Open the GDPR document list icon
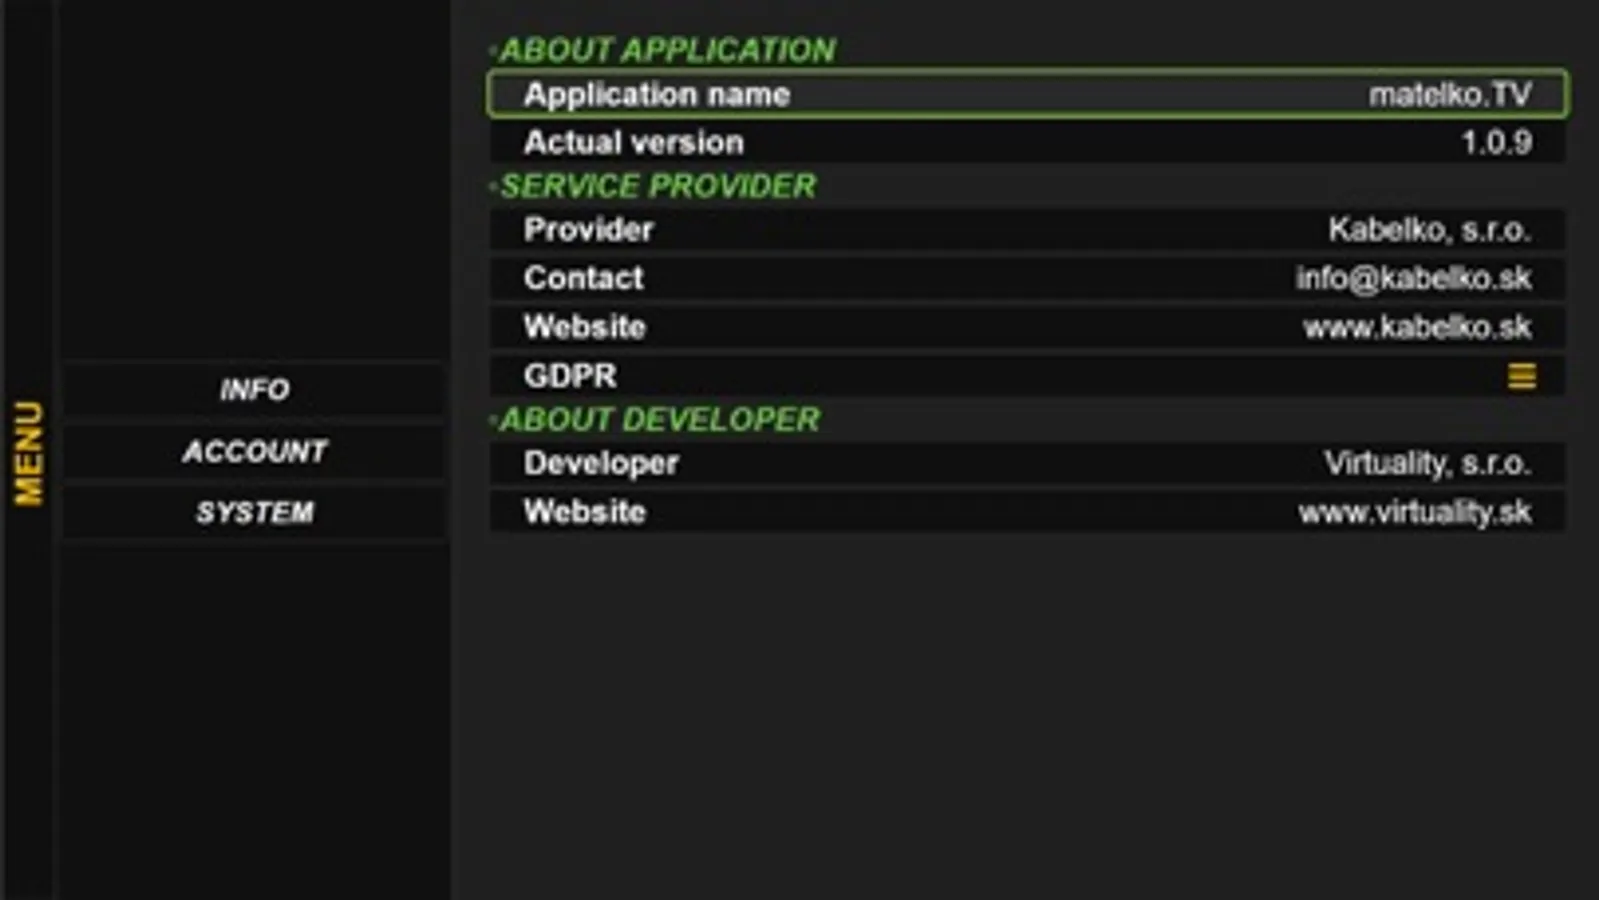Image resolution: width=1599 pixels, height=900 pixels. point(1521,376)
